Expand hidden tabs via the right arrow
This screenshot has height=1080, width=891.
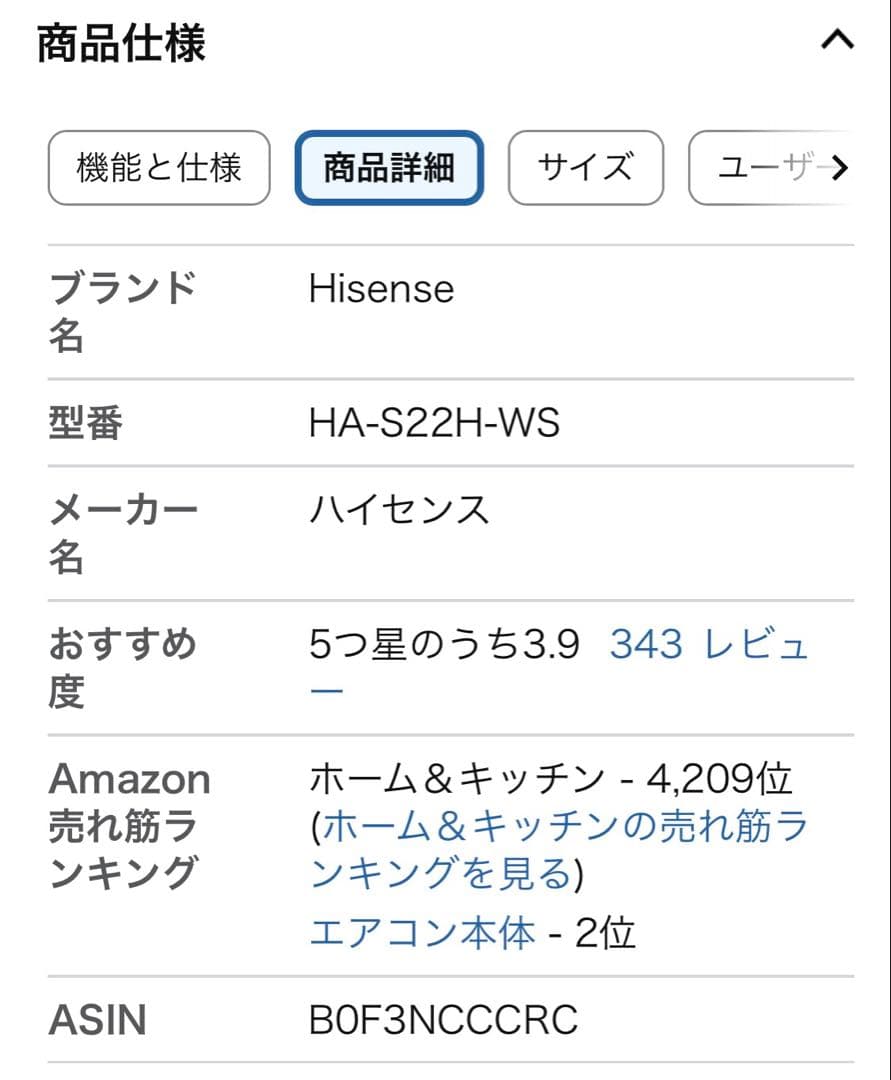click(843, 168)
